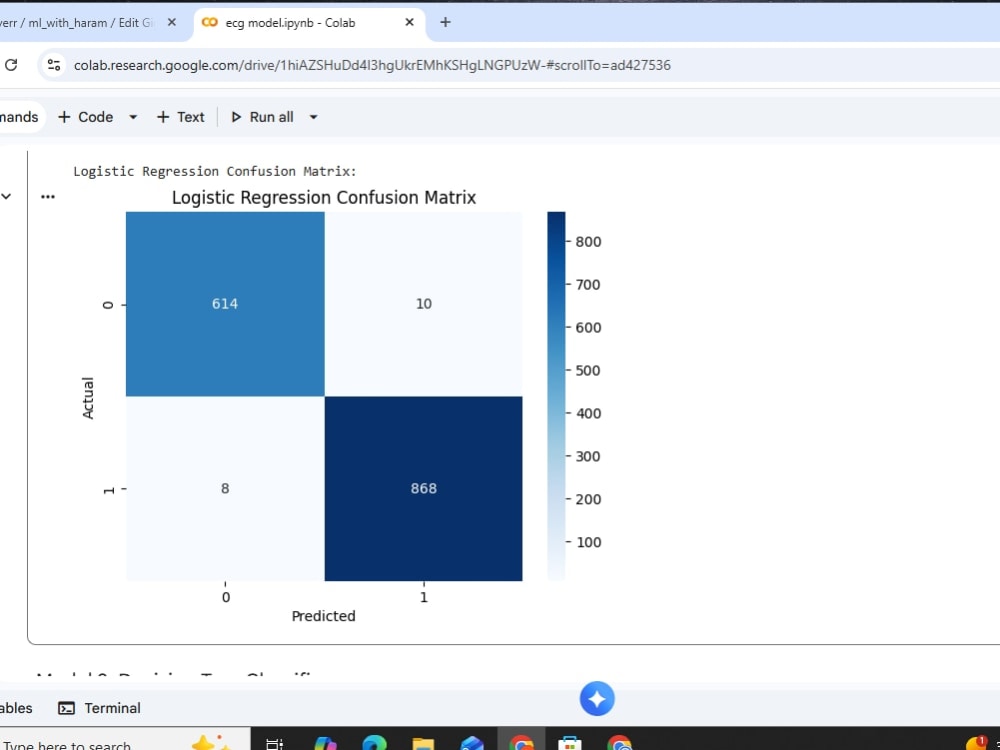Click the plot colorbar gradient

point(556,396)
